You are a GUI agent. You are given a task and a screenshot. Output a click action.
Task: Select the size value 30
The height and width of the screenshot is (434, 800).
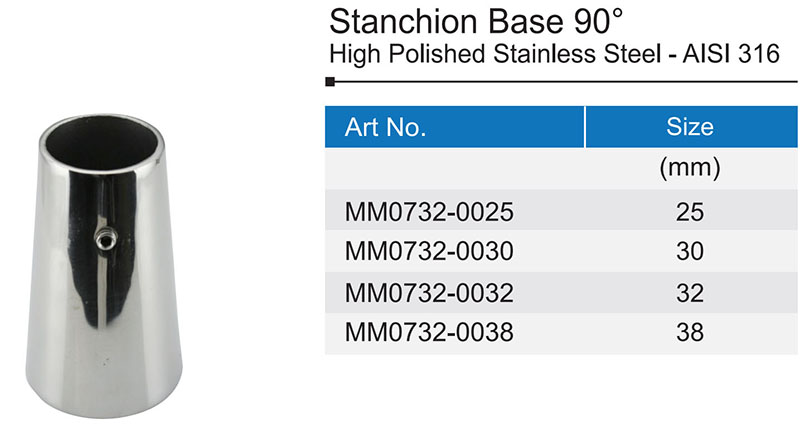[690, 252]
